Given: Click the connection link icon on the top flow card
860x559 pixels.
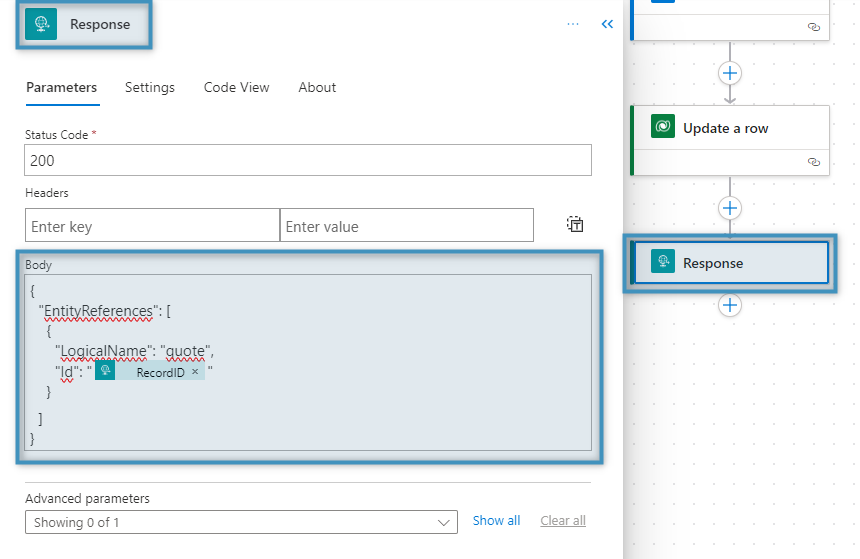Looking at the screenshot, I should click(x=814, y=27).
